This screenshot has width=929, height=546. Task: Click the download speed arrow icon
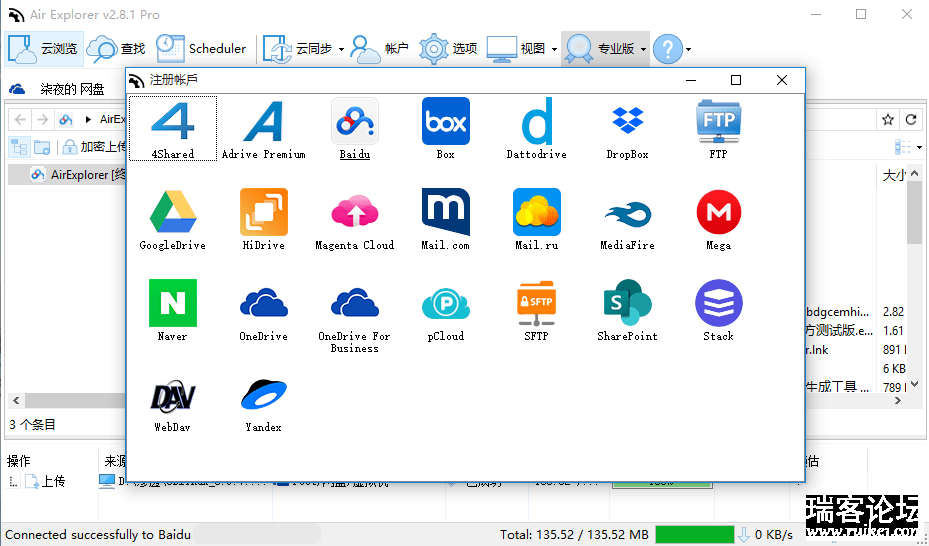pyautogui.click(x=744, y=535)
